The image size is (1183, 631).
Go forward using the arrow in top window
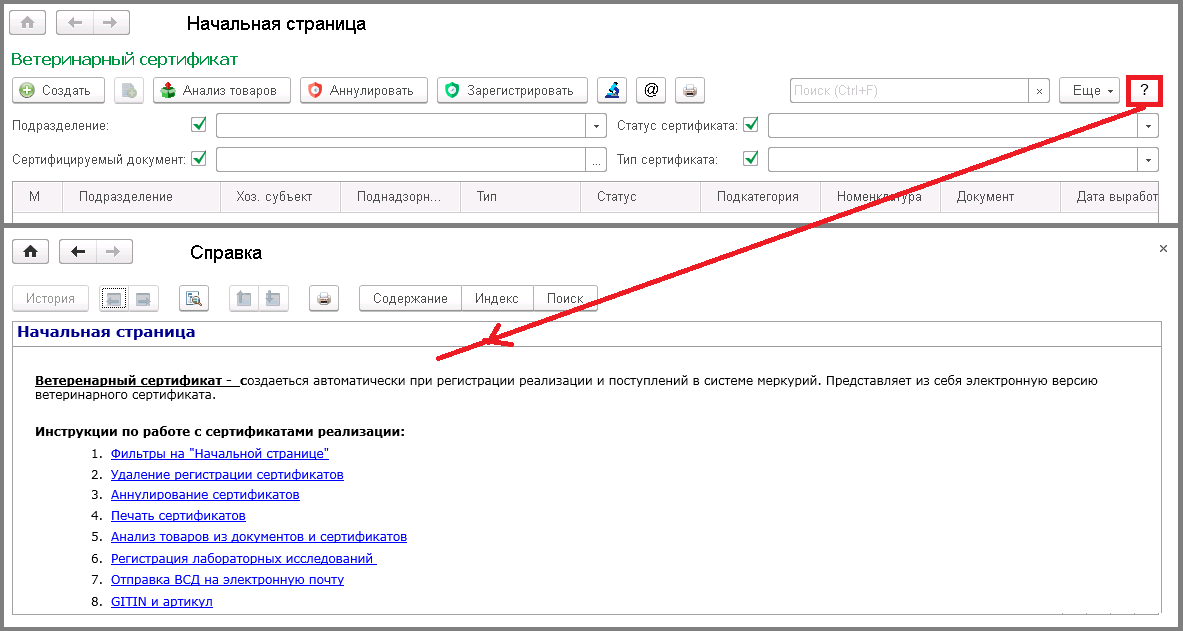tap(111, 23)
